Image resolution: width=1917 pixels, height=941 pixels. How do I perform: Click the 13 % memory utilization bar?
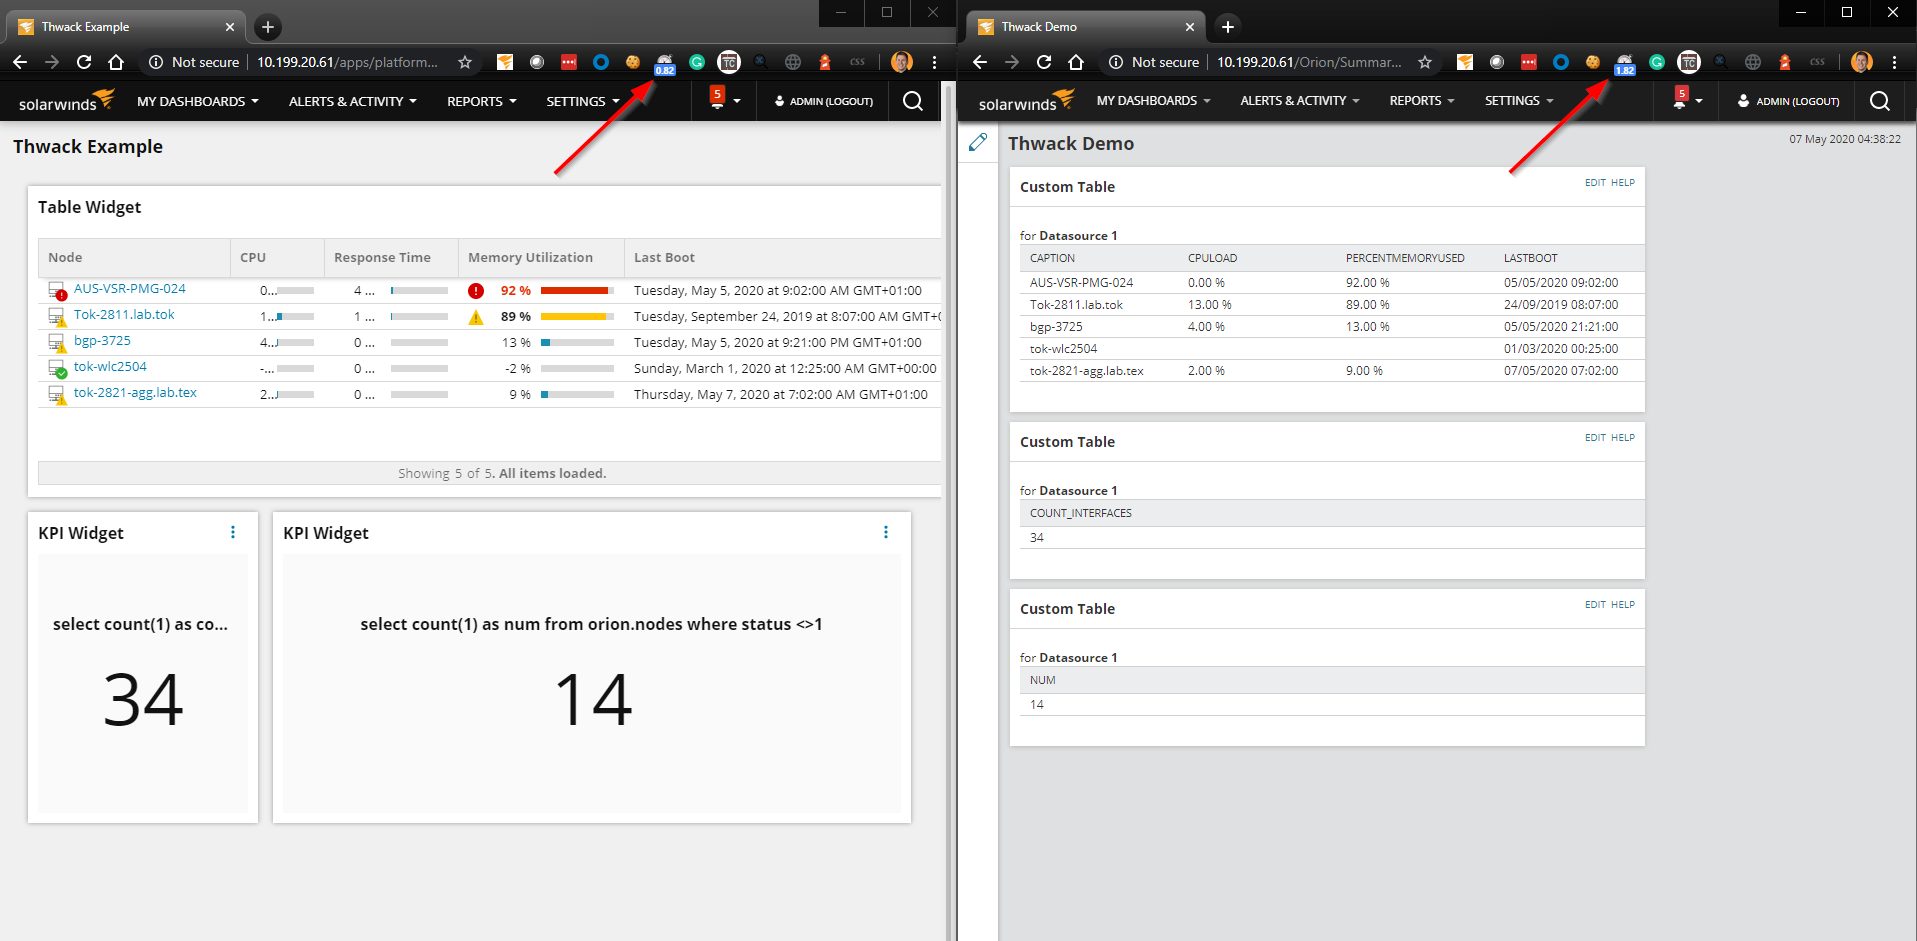pyautogui.click(x=577, y=343)
